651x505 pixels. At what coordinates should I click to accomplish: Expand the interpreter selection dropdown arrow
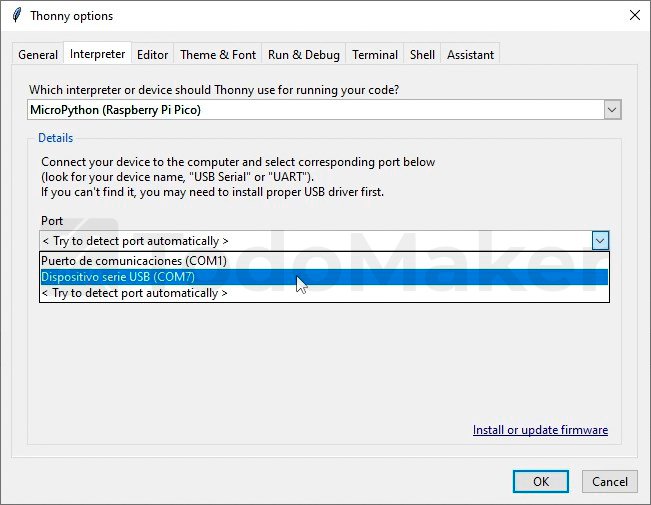coord(613,110)
